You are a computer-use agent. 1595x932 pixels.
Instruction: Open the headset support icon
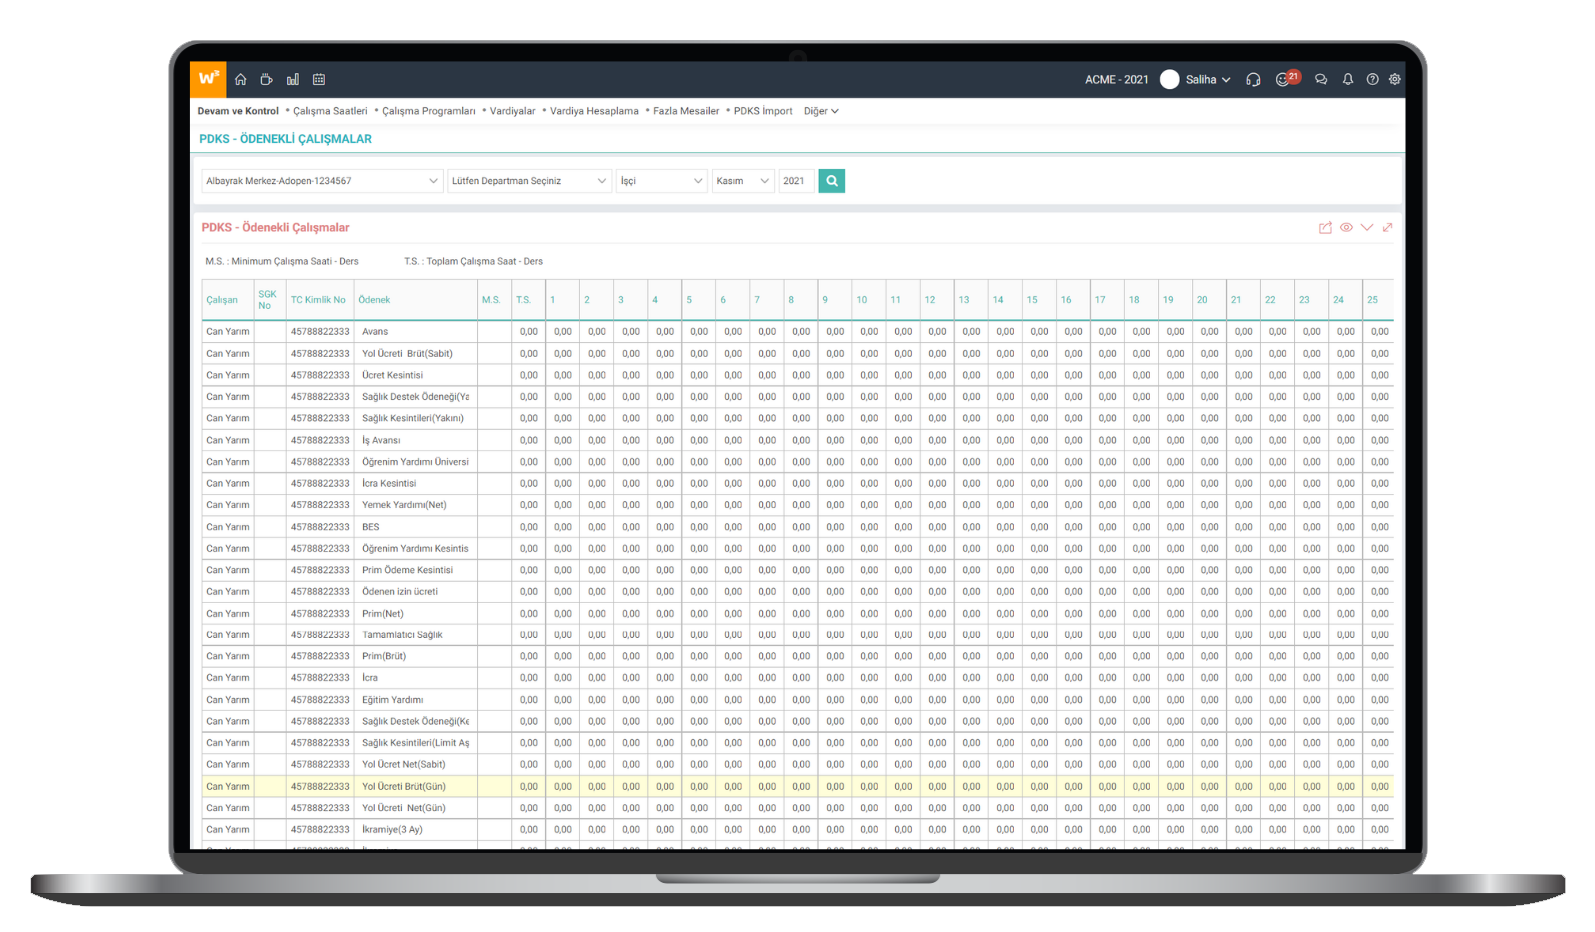1253,79
